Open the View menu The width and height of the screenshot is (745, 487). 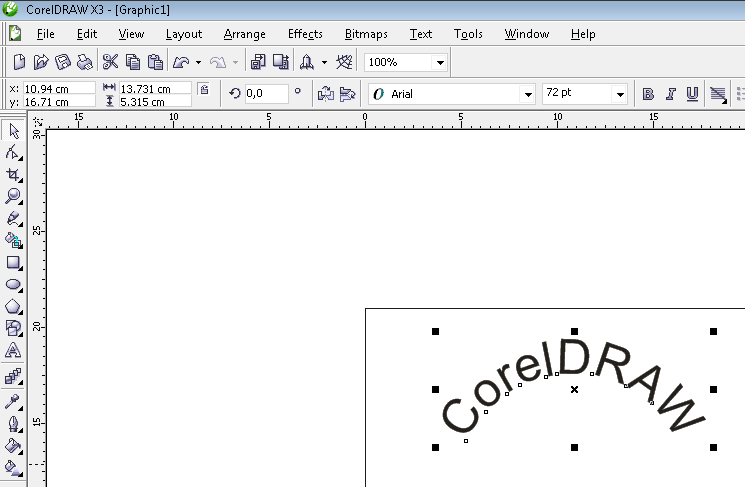coord(131,34)
